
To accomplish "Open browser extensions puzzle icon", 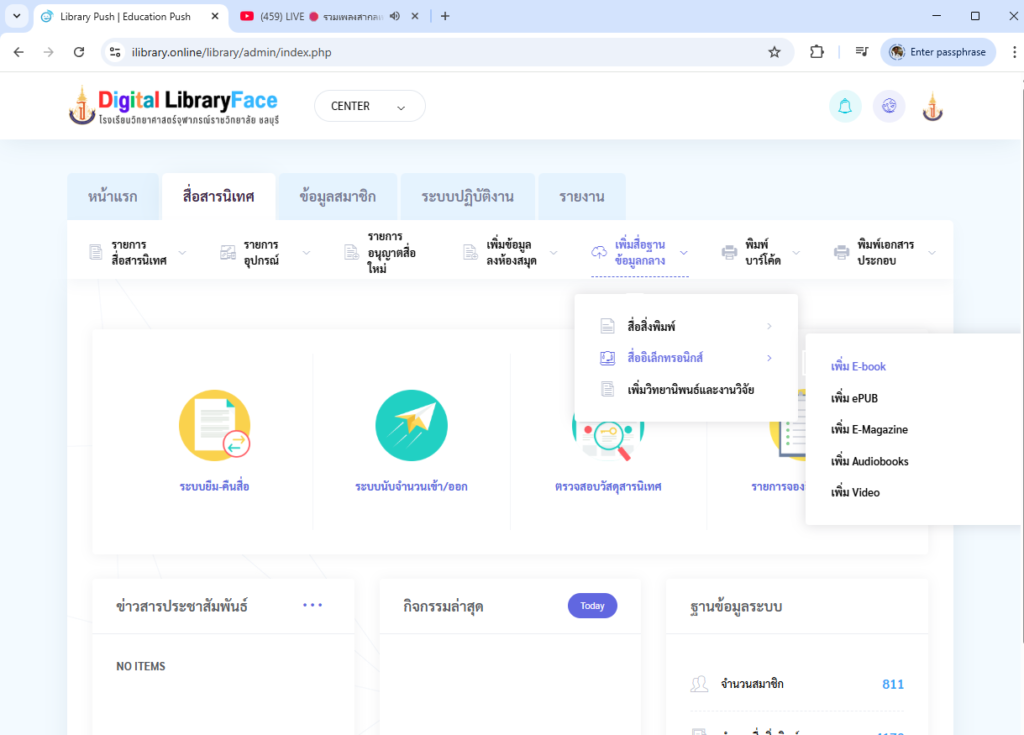I will coord(817,52).
